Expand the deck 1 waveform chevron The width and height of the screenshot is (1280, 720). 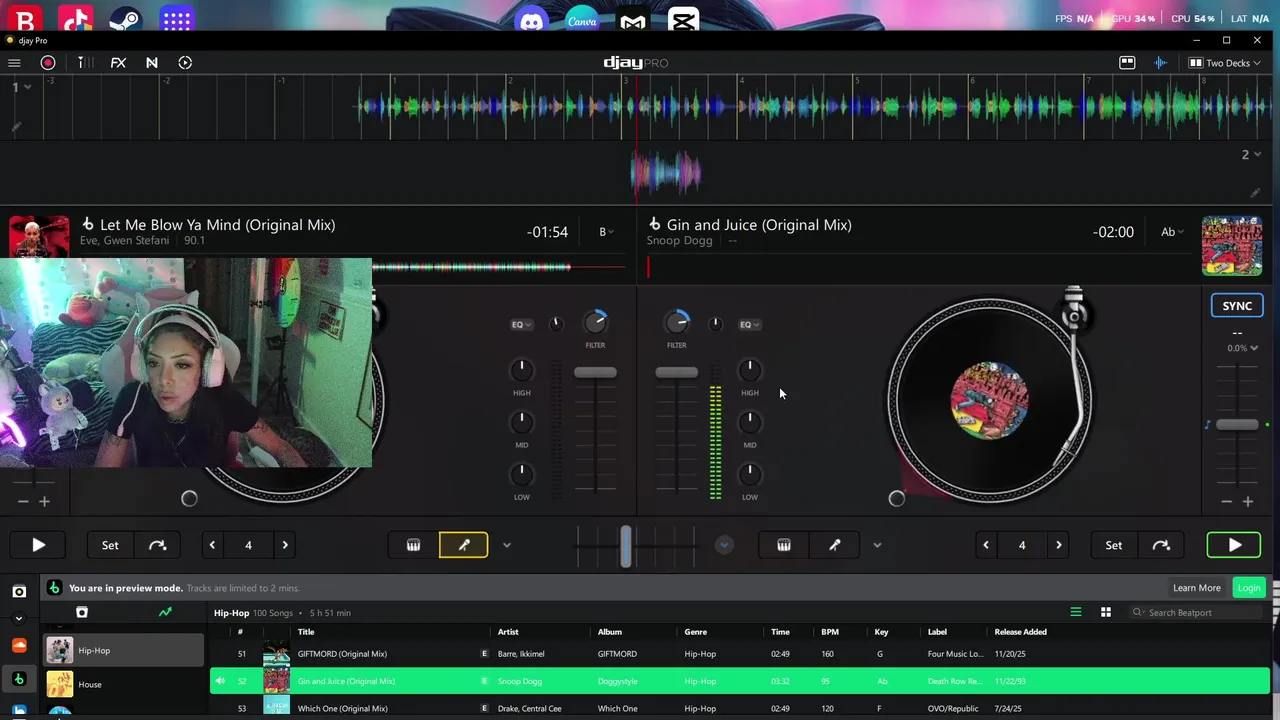(x=27, y=87)
